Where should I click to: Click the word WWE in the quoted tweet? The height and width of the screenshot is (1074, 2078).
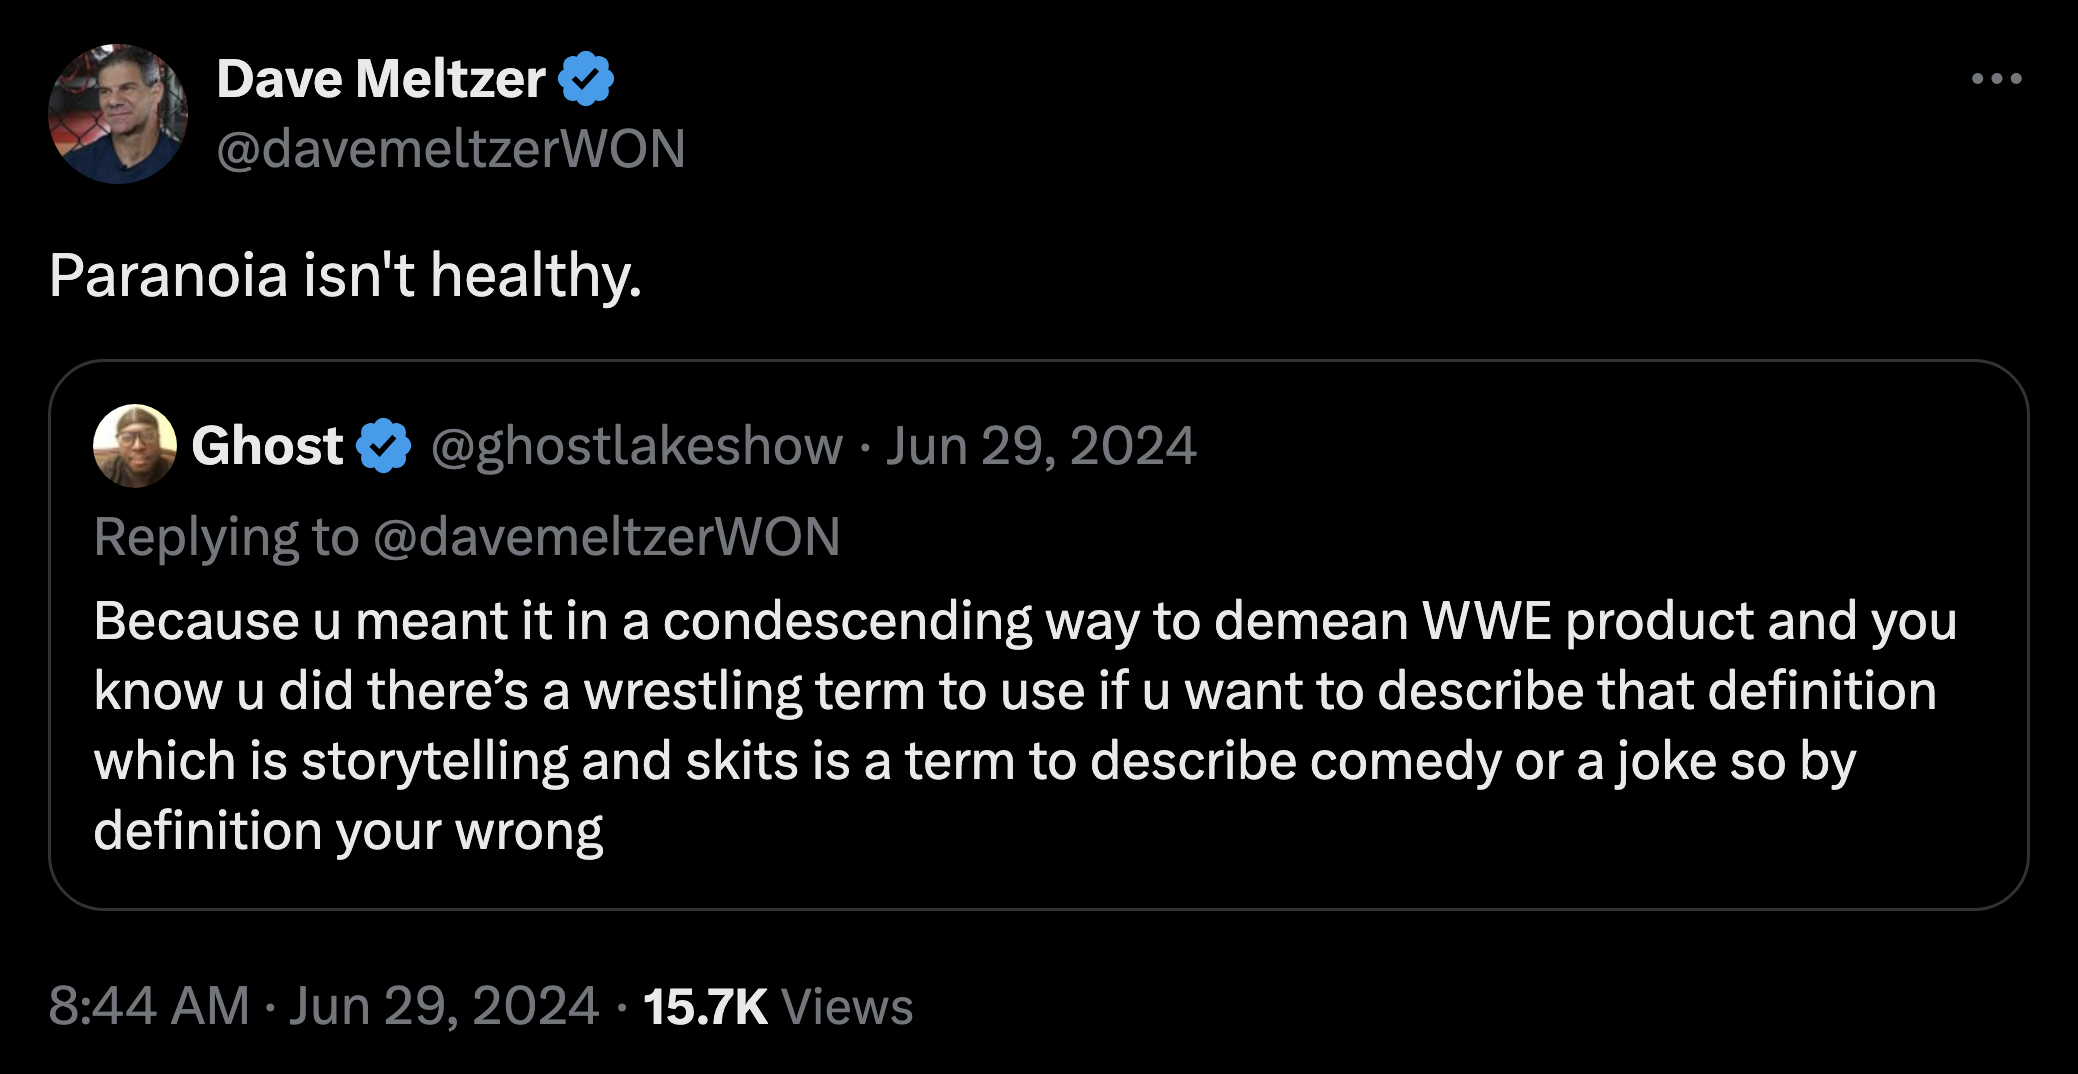[x=1486, y=621]
